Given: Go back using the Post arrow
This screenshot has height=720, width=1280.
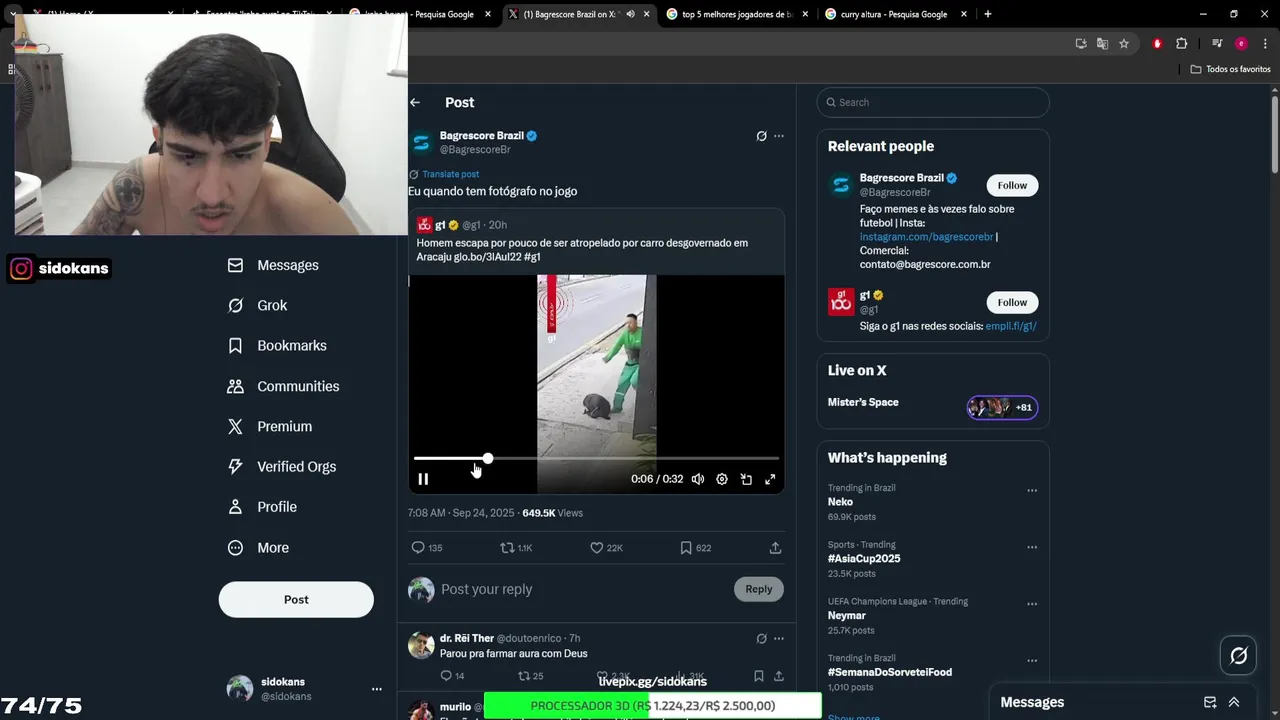Looking at the screenshot, I should click(x=415, y=102).
